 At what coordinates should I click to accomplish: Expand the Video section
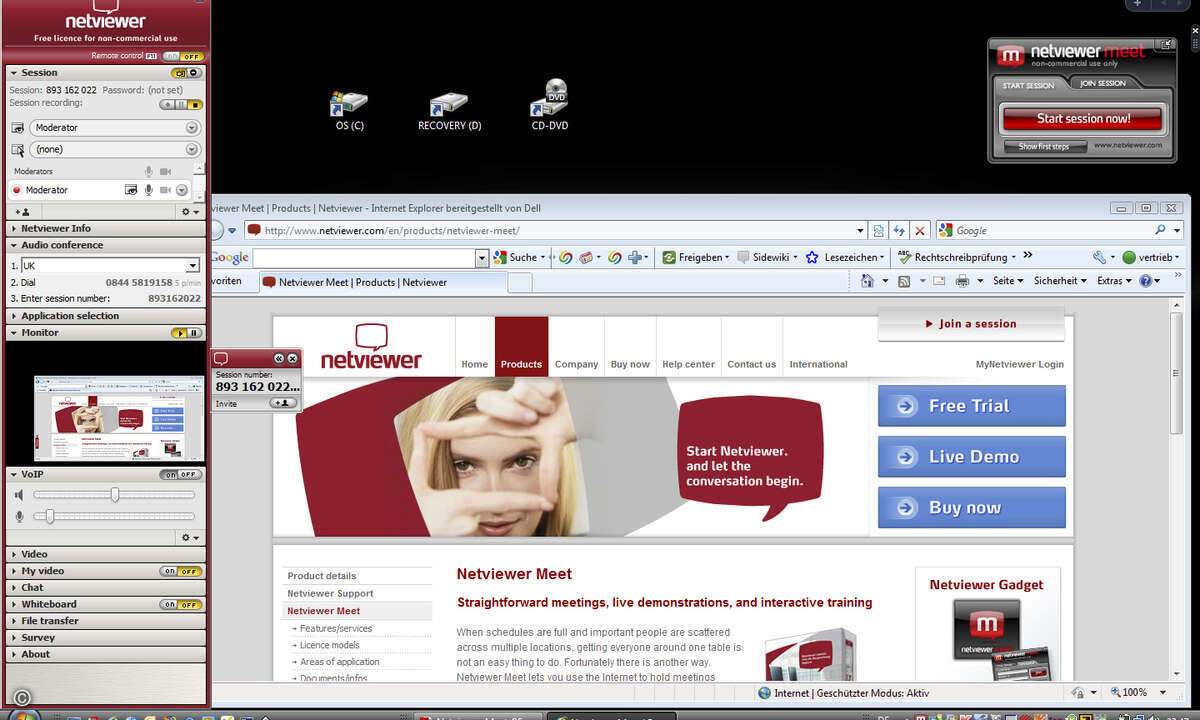click(x=106, y=554)
